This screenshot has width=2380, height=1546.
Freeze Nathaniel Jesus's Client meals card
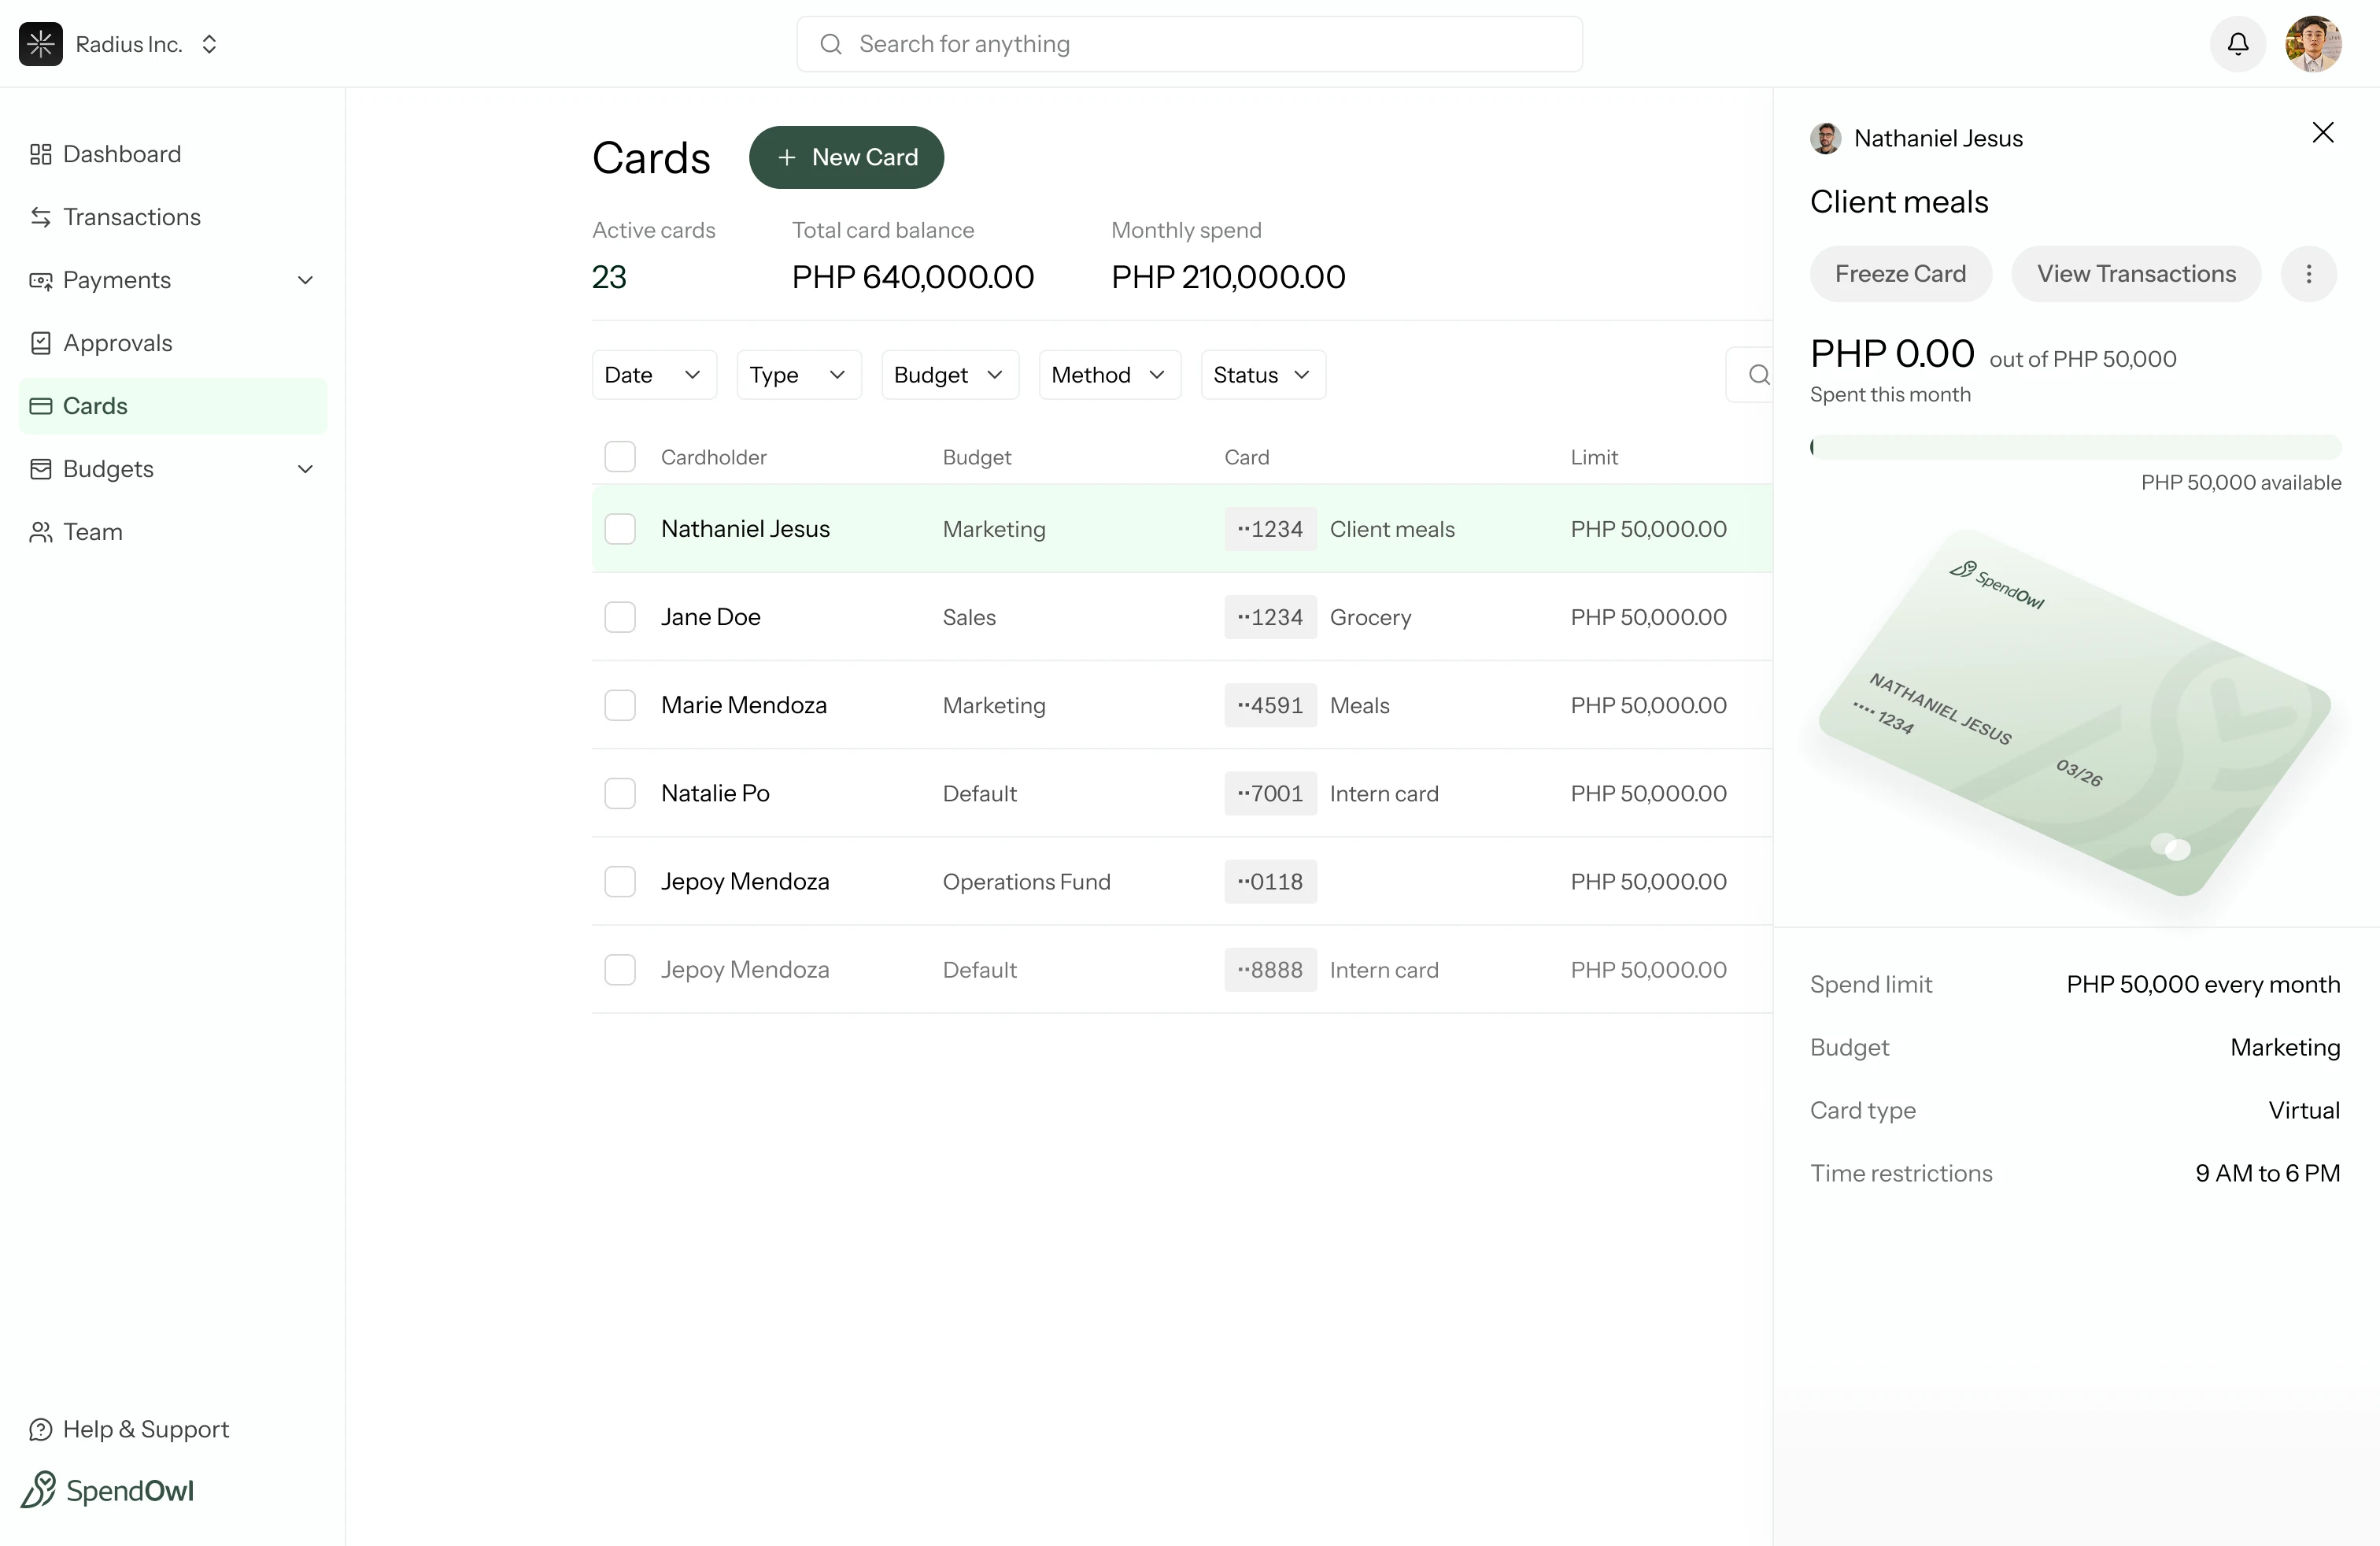point(1899,273)
